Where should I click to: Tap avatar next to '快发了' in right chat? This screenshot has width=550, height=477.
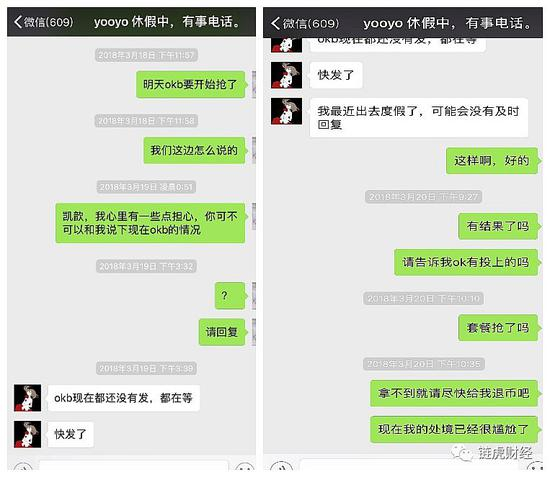[x=286, y=75]
